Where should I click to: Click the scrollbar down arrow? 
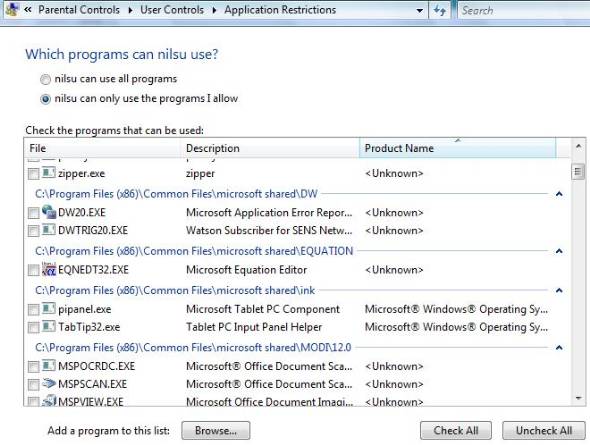click(578, 398)
